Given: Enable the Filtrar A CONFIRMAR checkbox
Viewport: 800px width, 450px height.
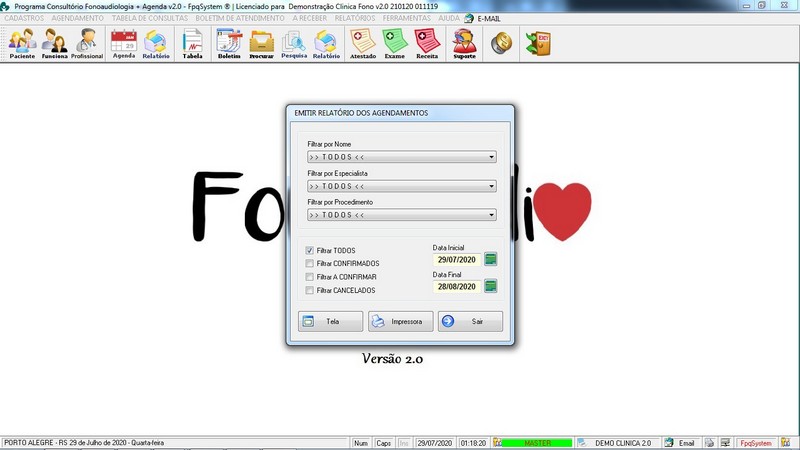Looking at the screenshot, I should click(x=309, y=277).
